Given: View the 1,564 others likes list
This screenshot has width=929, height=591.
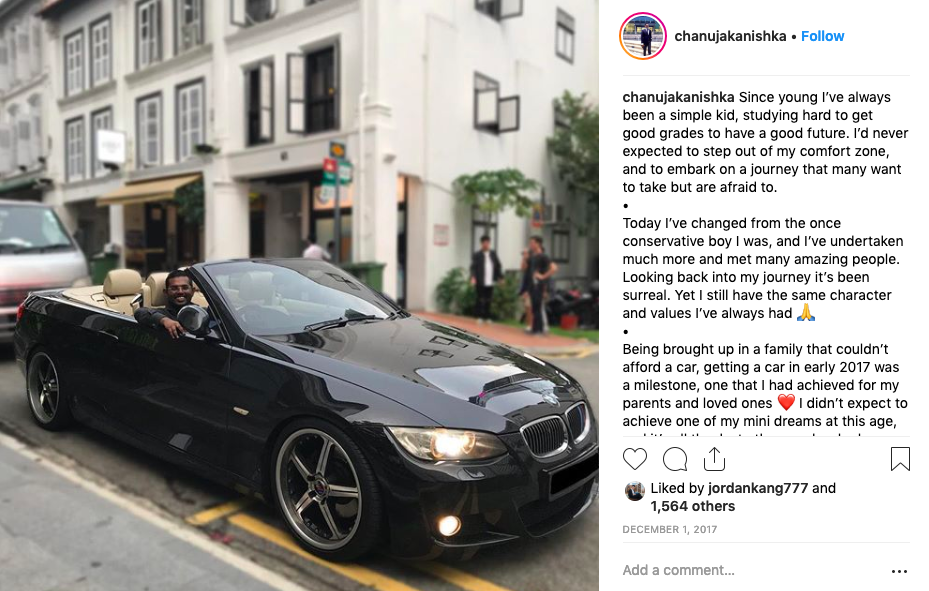Looking at the screenshot, I should coord(693,506).
